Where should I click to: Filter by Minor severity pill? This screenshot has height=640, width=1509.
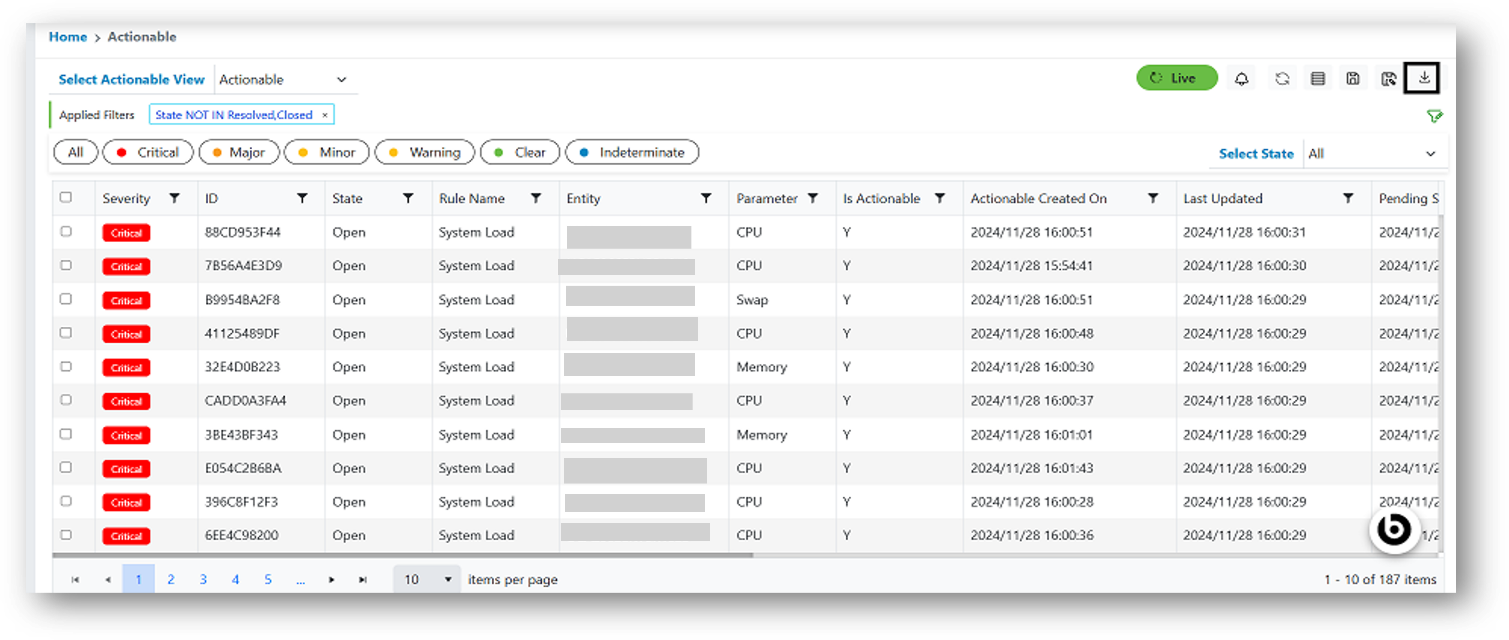pyautogui.click(x=327, y=152)
